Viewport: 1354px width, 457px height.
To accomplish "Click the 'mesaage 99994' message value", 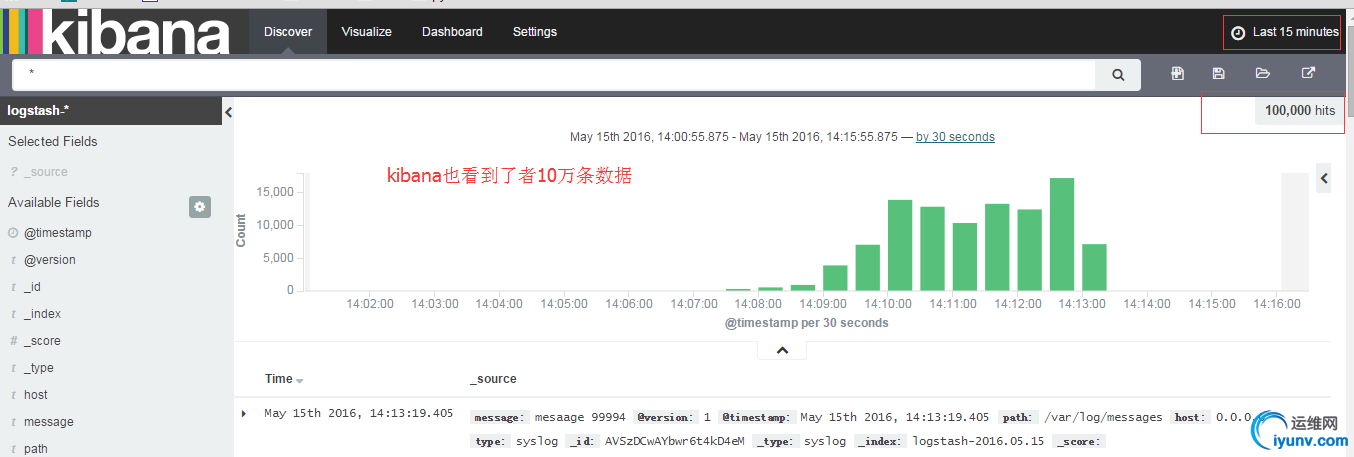I will tap(581, 417).
